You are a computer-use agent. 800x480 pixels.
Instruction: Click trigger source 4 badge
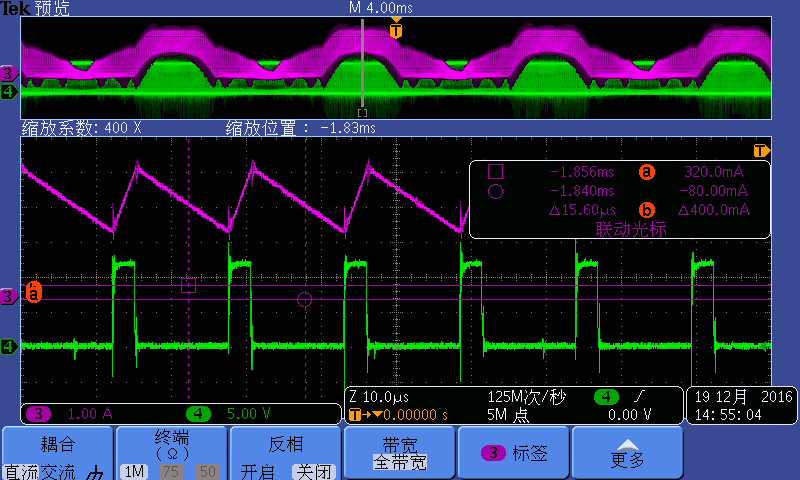pyautogui.click(x=606, y=396)
